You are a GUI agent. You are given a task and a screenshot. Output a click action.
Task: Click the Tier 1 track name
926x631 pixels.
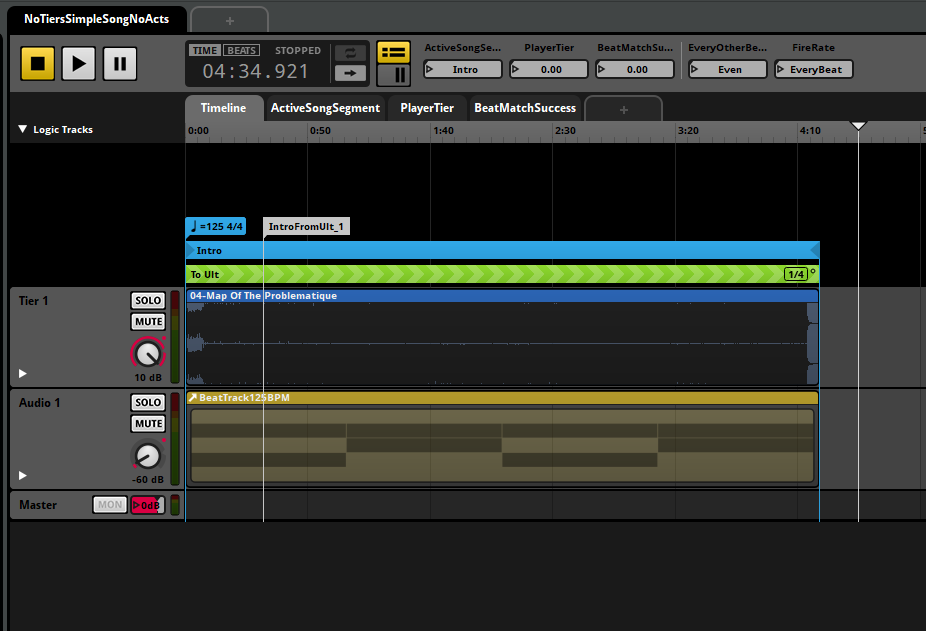34,301
